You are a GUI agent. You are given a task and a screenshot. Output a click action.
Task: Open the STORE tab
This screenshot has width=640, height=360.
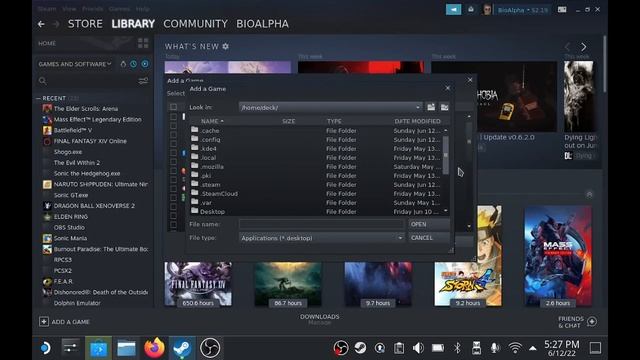[85, 24]
